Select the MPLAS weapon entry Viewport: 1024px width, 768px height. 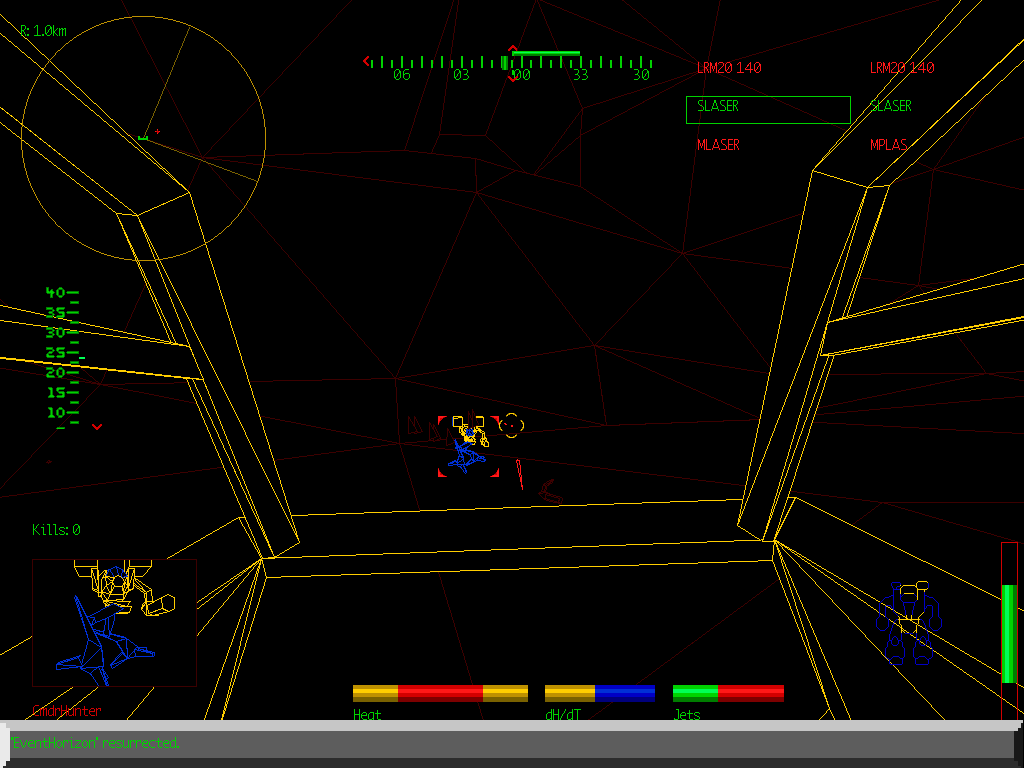[x=889, y=145]
